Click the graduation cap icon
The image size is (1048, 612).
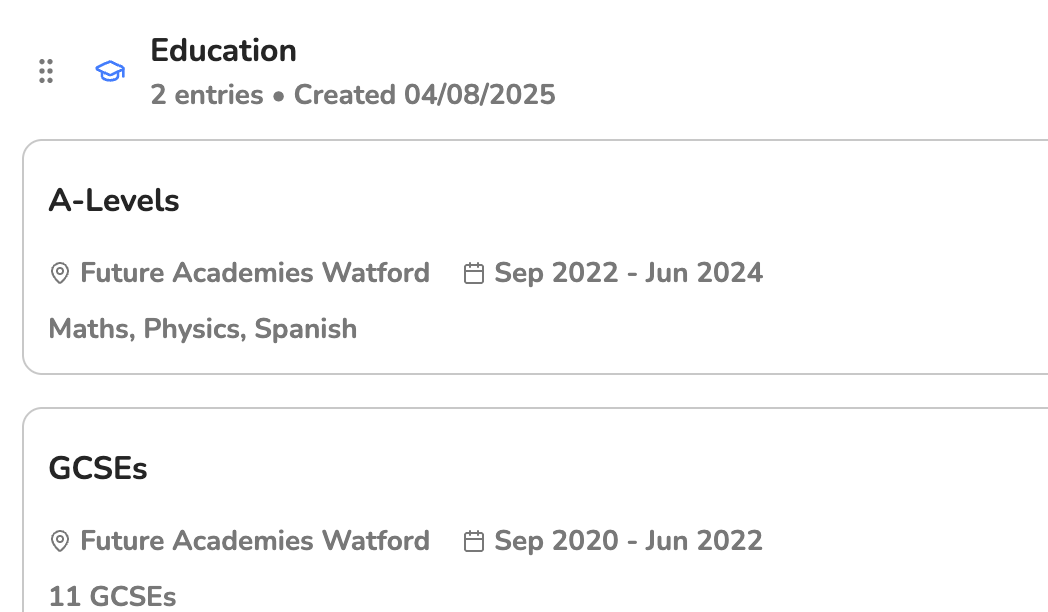(x=110, y=72)
